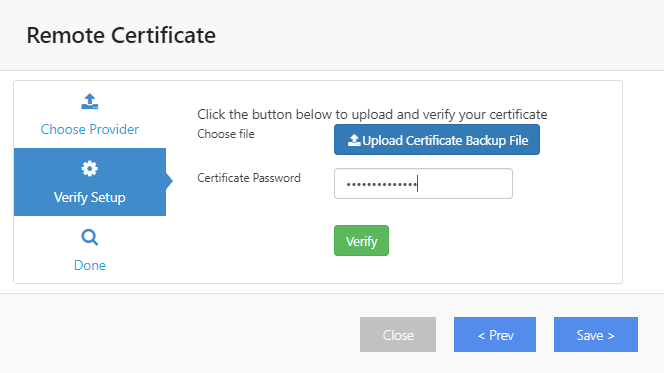The width and height of the screenshot is (664, 373).
Task: Open the Verify Setup step label
Action: [90, 197]
